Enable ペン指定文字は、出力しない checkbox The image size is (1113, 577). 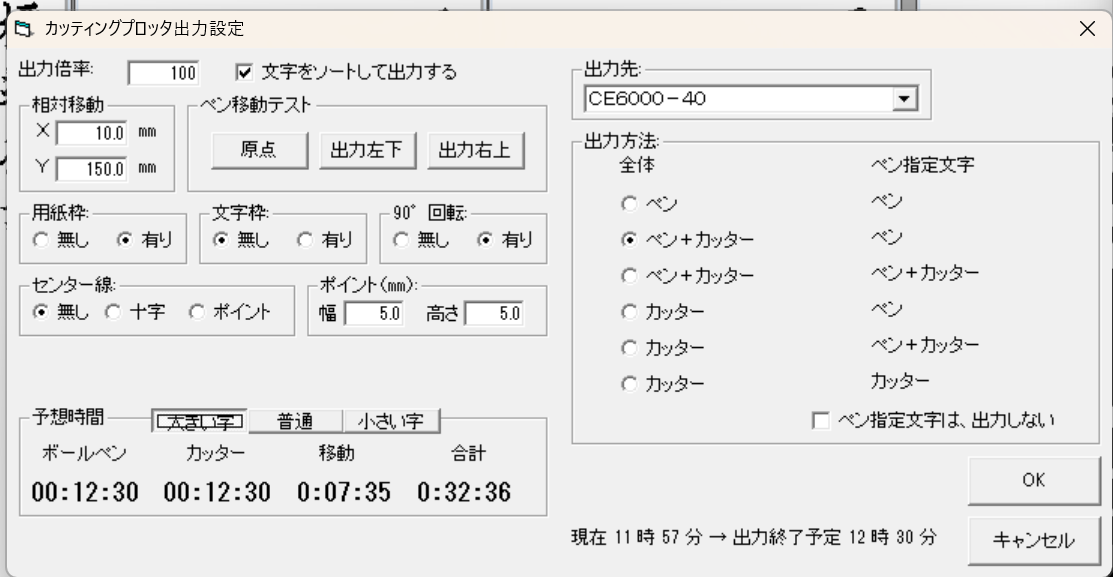pyautogui.click(x=821, y=420)
